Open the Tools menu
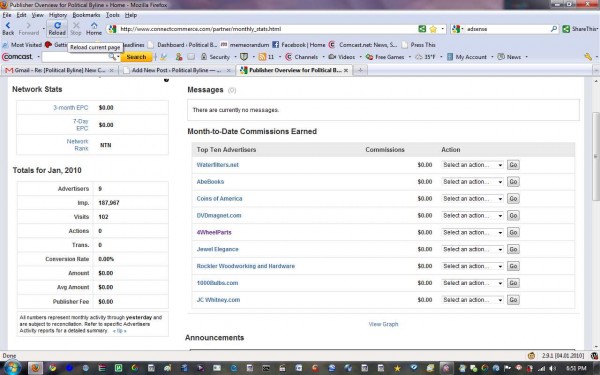 click(112, 15)
